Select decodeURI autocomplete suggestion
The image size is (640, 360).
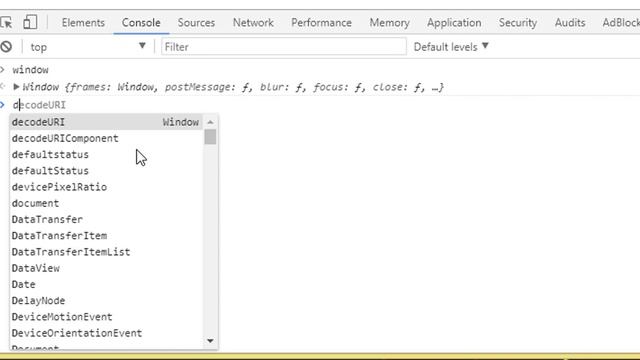tap(106, 122)
